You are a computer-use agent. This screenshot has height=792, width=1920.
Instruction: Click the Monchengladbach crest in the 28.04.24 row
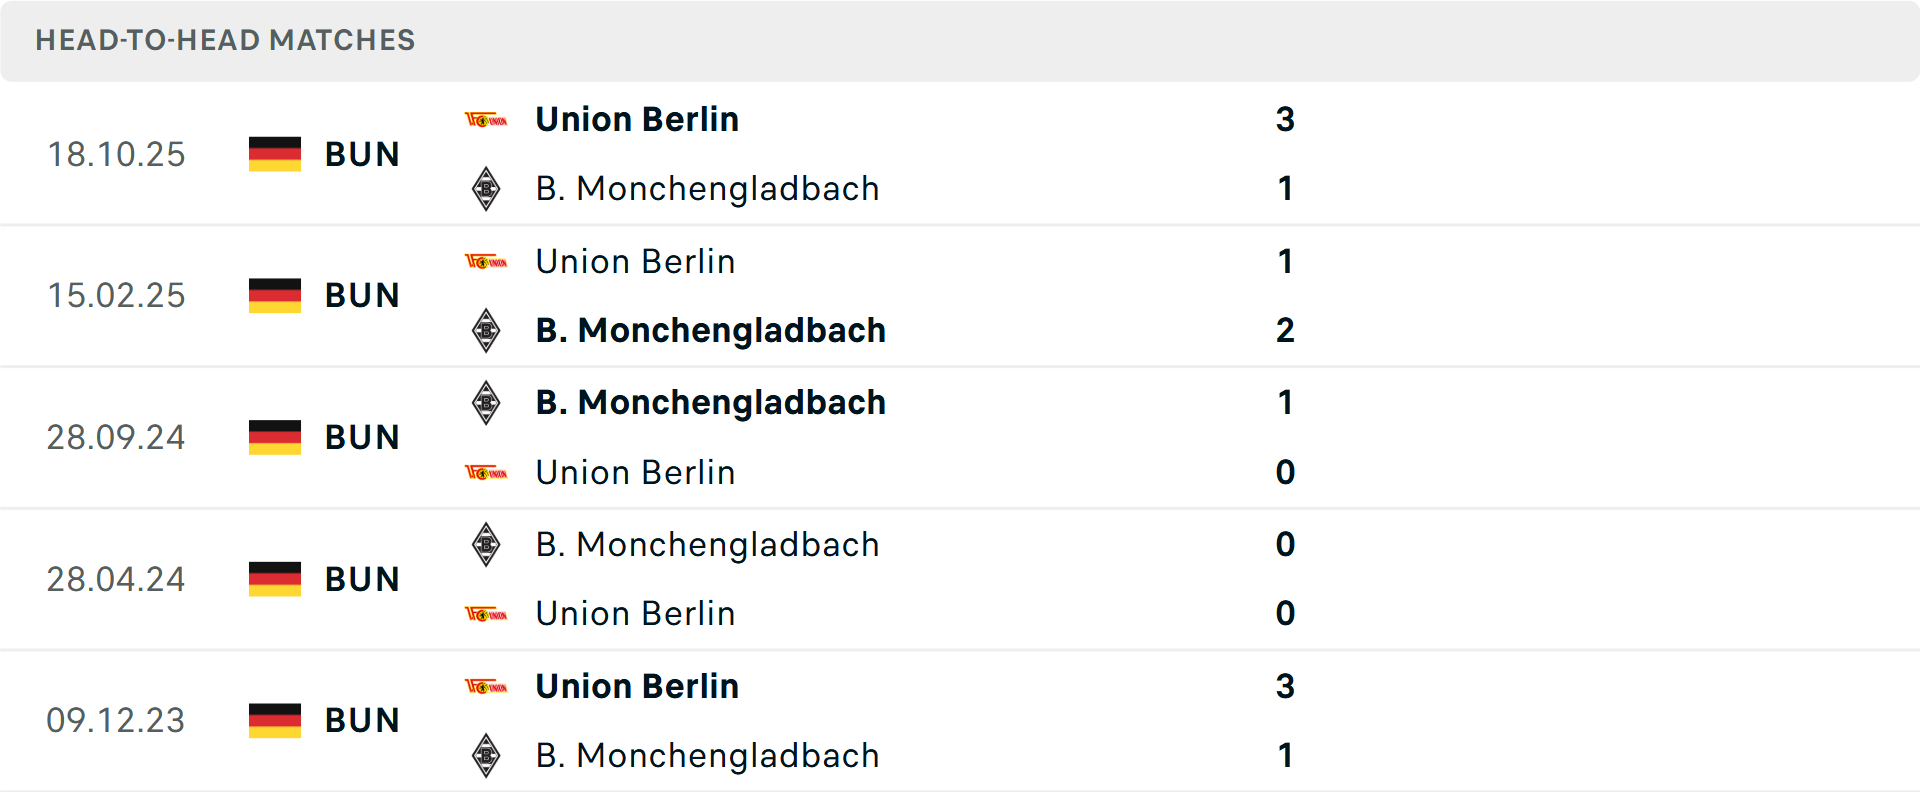tap(487, 545)
